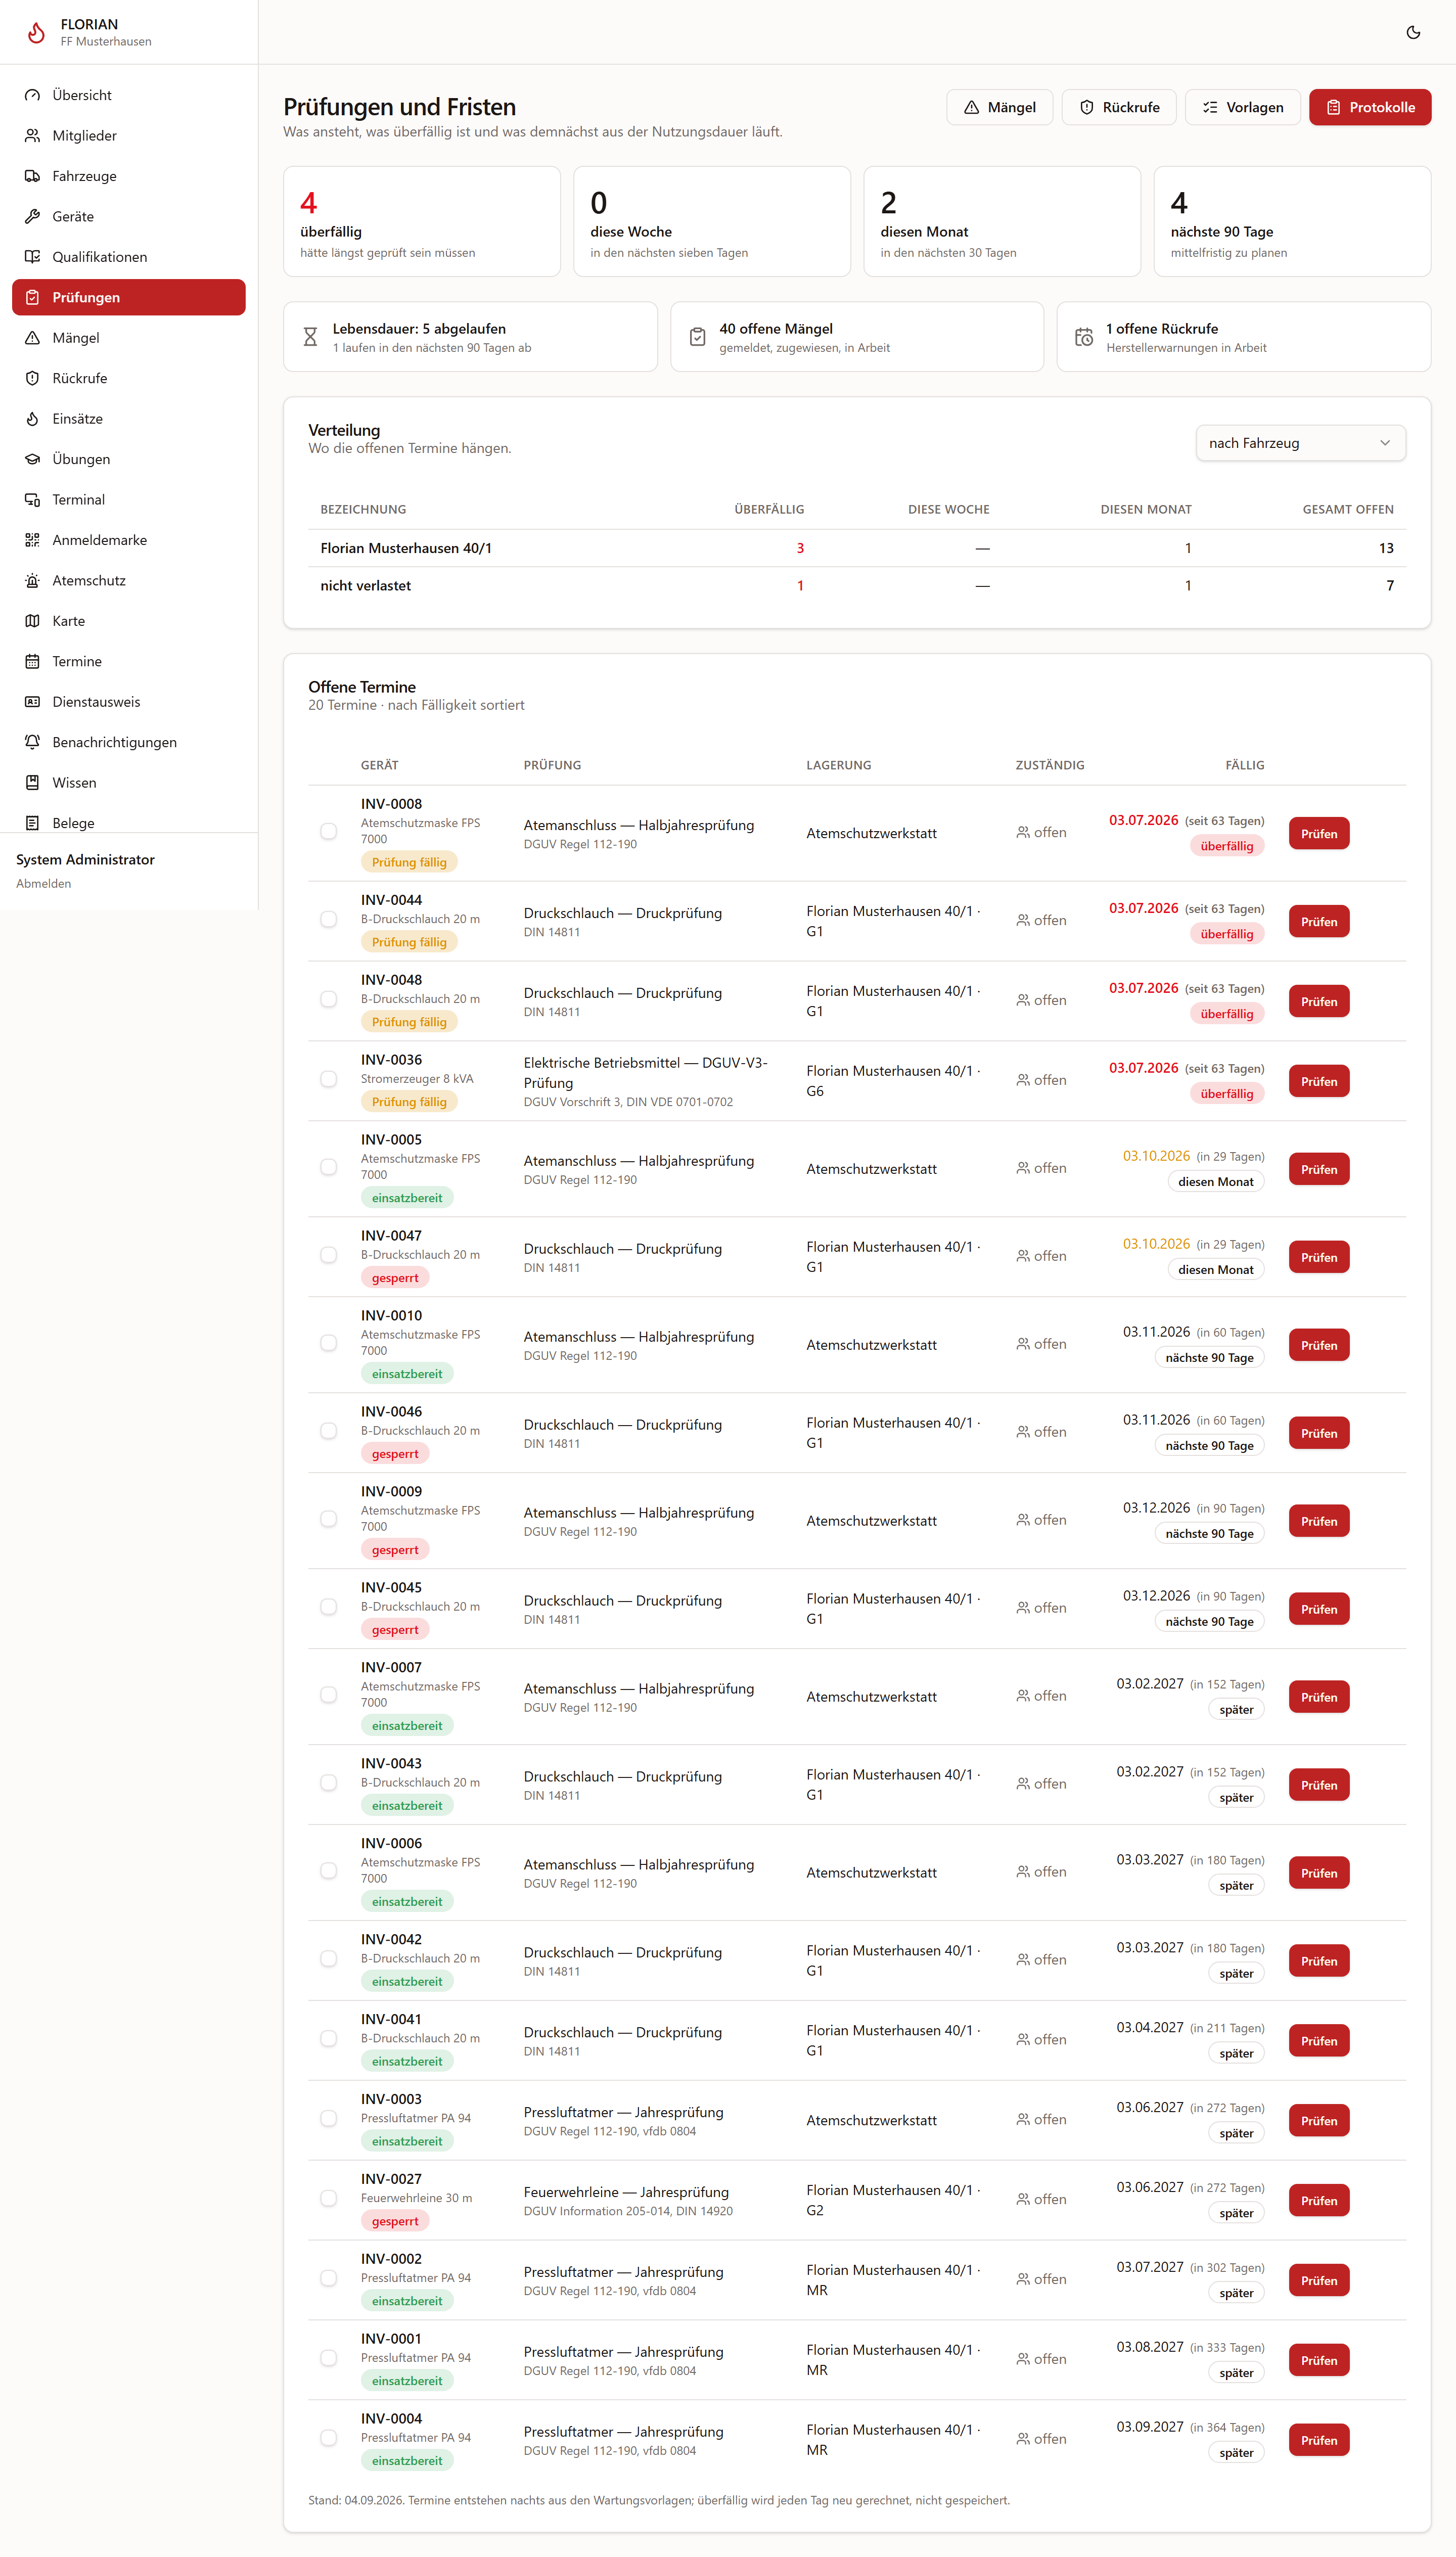The image size is (1456, 2557).
Task: Select checkbox for INV-0036 row
Action: [x=328, y=1080]
